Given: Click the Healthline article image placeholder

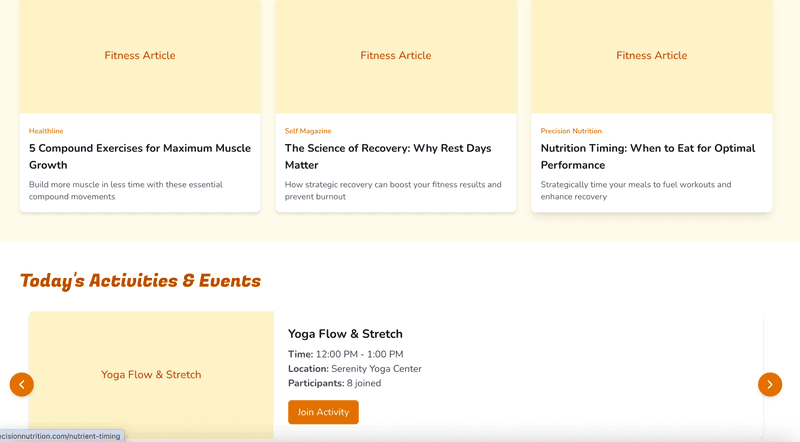Looking at the screenshot, I should (140, 56).
